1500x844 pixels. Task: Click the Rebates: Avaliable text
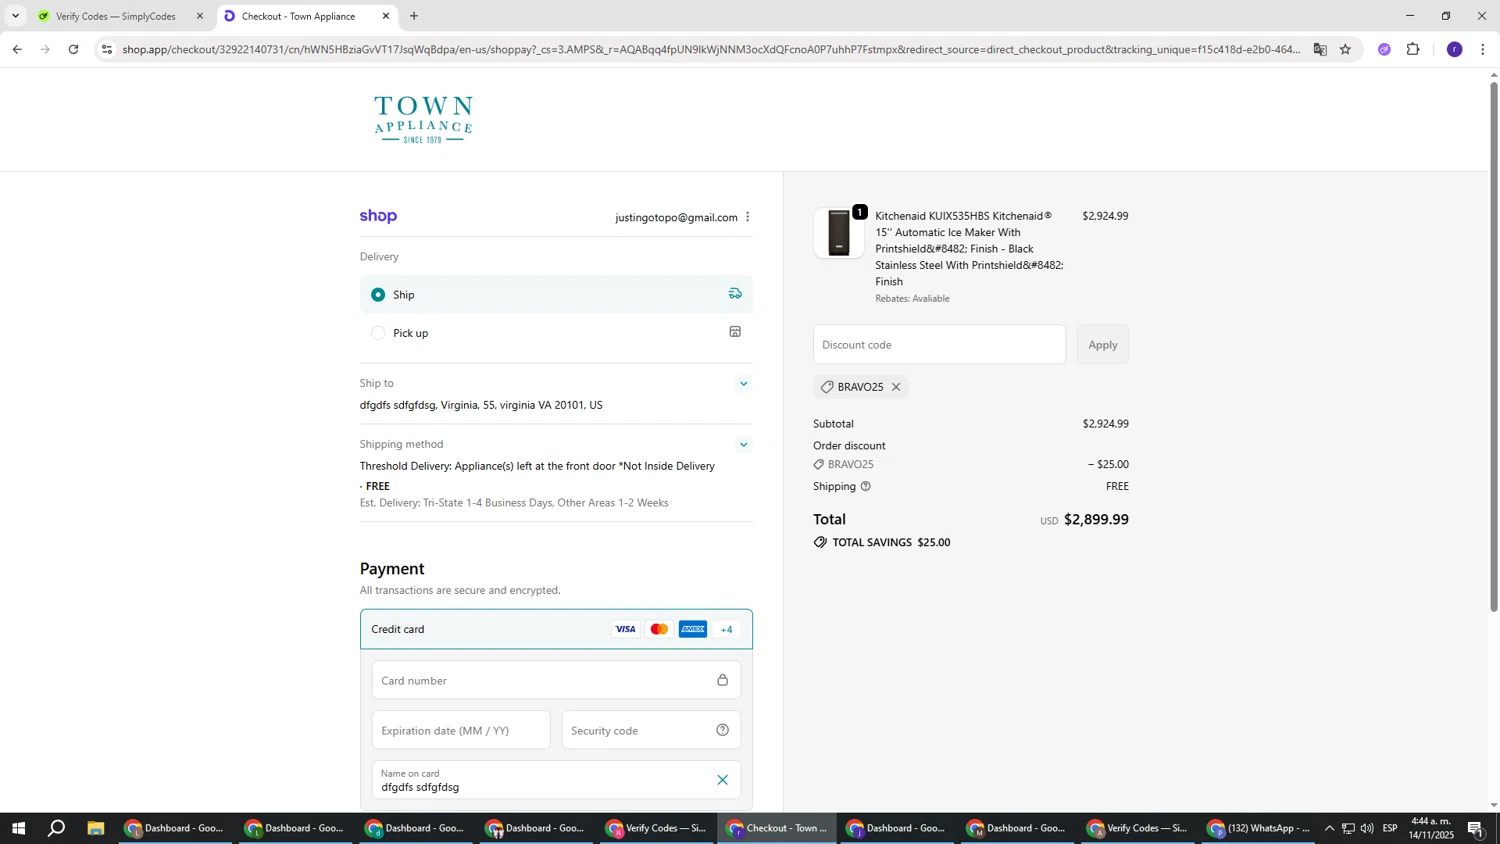[912, 298]
